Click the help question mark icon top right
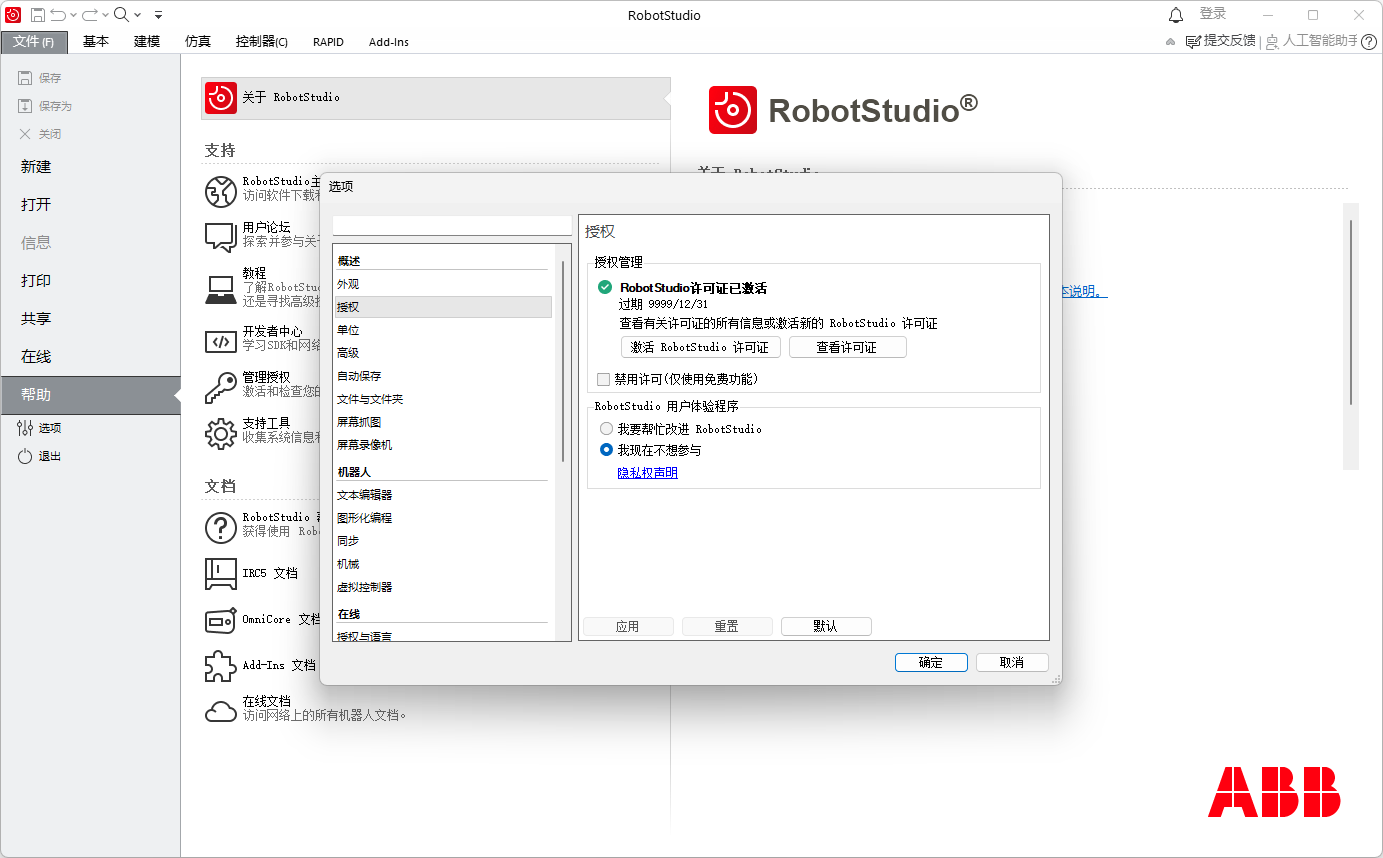1383x858 pixels. click(x=1369, y=41)
